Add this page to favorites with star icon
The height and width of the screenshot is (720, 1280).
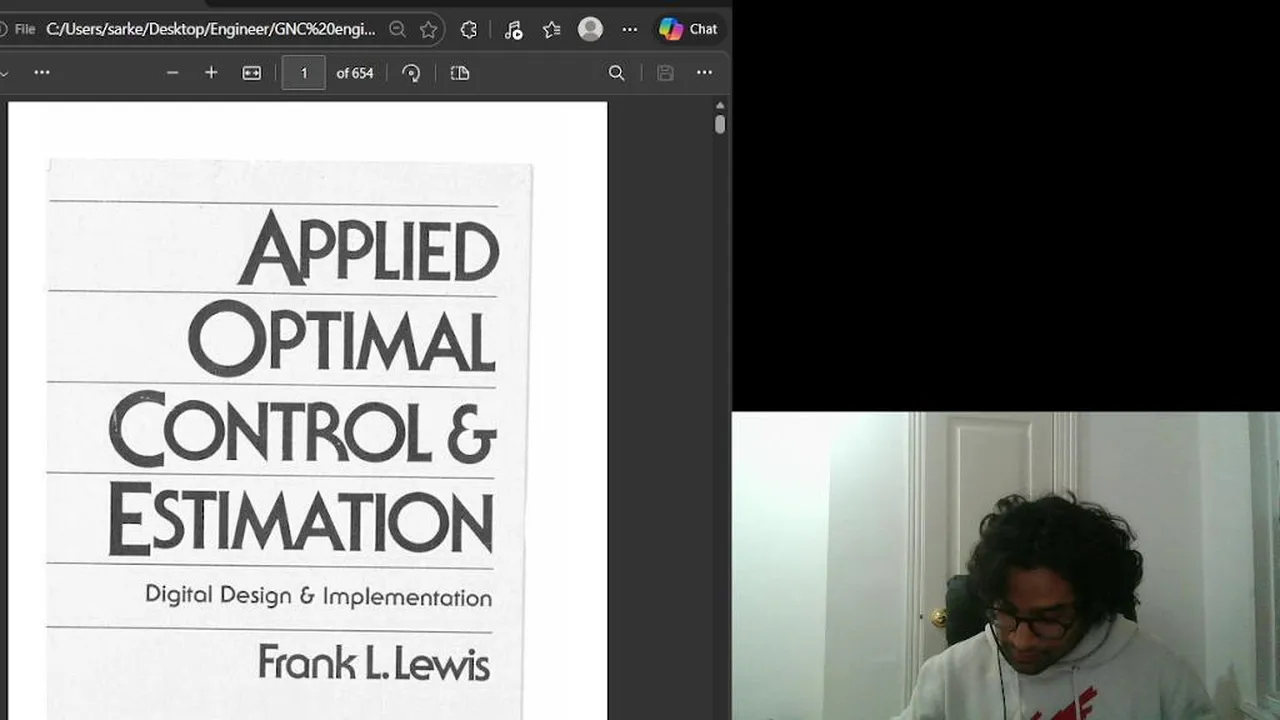coord(428,30)
